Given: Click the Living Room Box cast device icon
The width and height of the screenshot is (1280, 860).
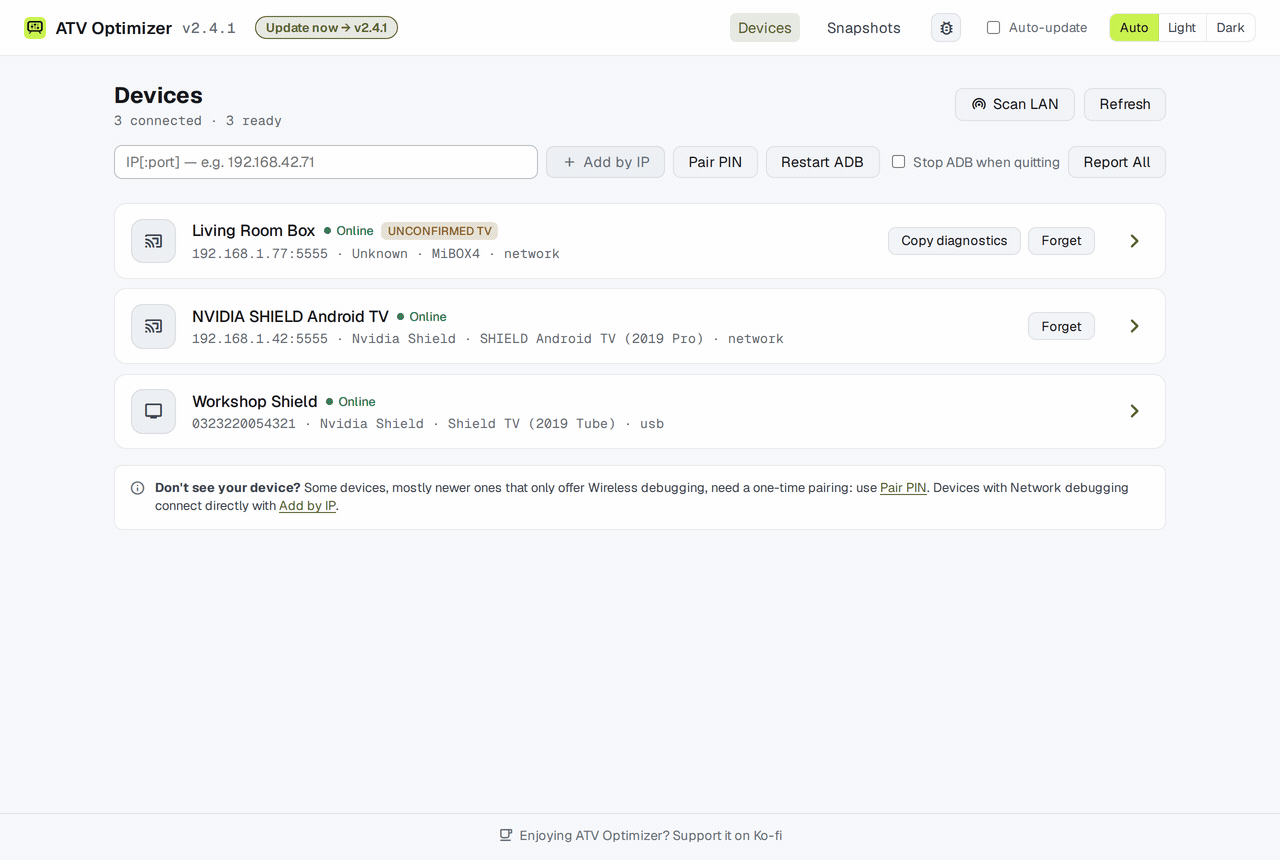Looking at the screenshot, I should 153,241.
